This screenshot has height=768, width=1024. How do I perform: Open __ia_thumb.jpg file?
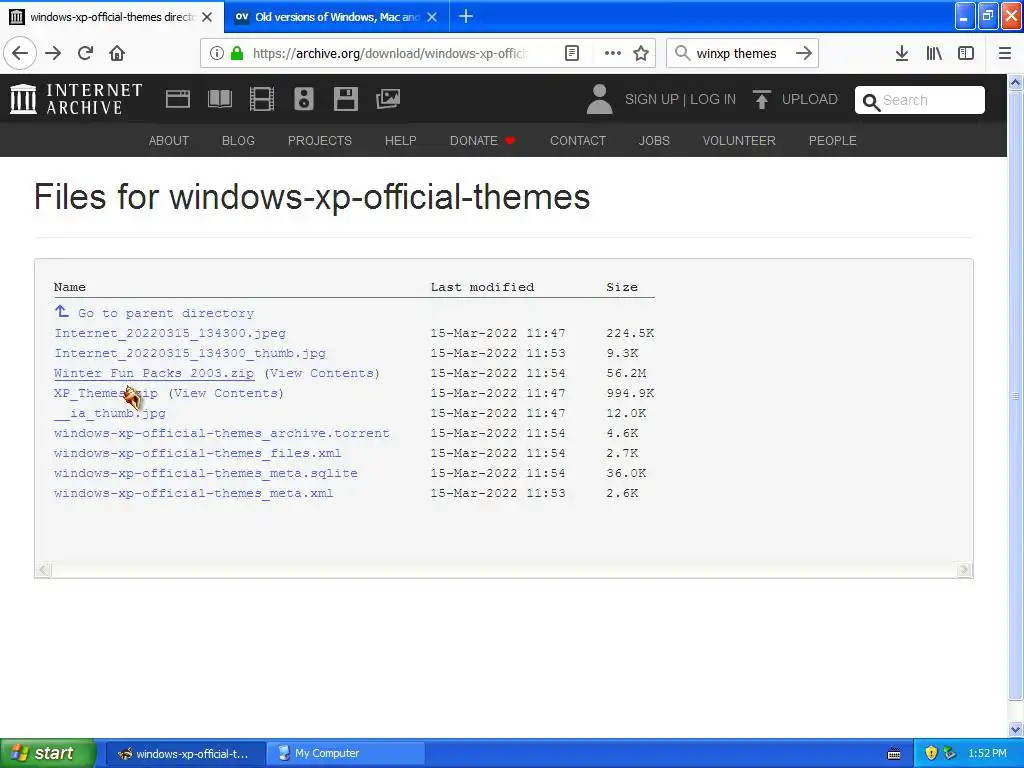(110, 413)
